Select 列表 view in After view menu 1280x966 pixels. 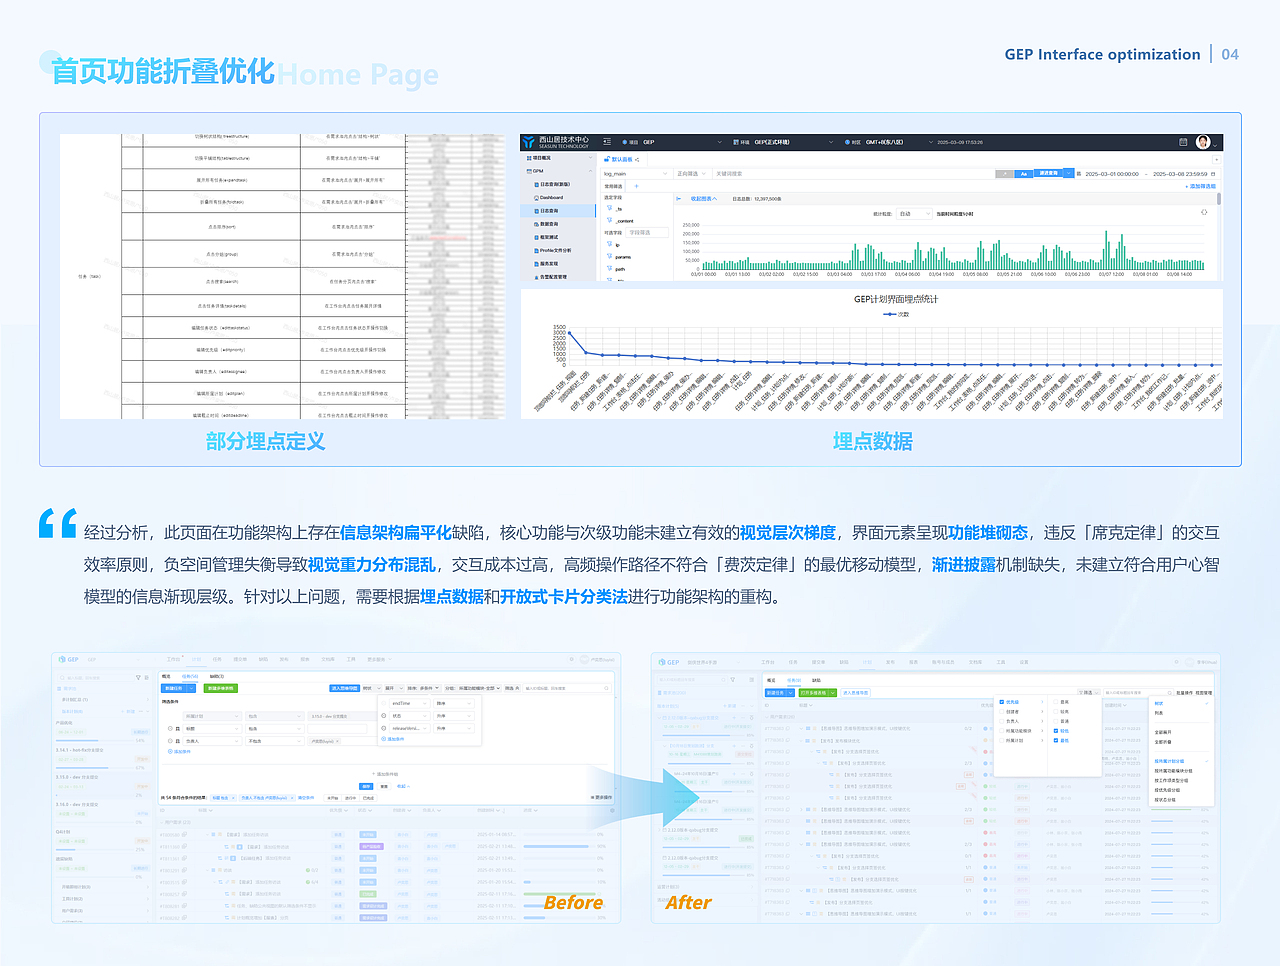pos(1159,713)
